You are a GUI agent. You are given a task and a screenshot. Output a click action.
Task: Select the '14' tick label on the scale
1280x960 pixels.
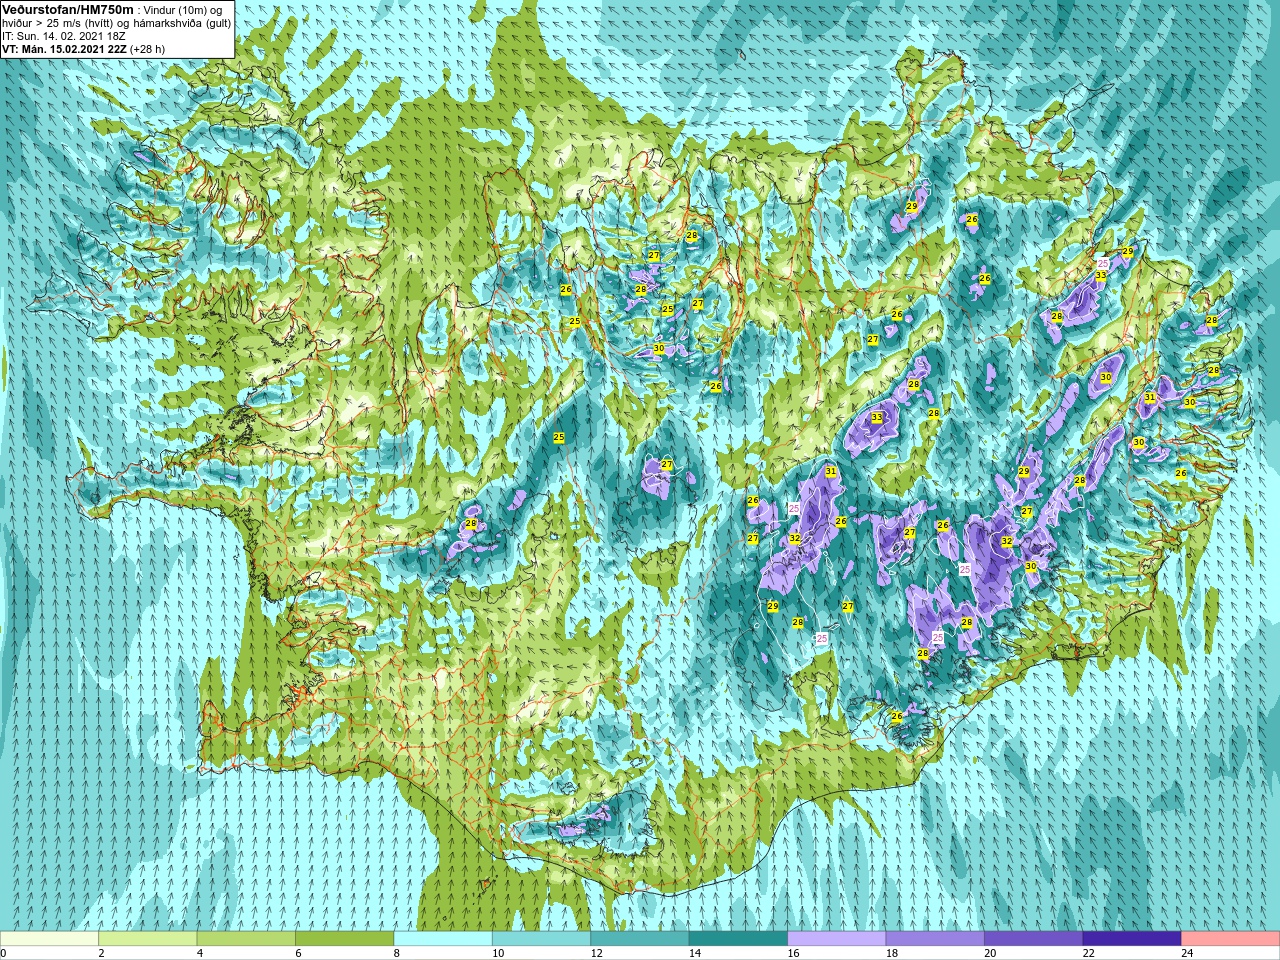click(695, 953)
